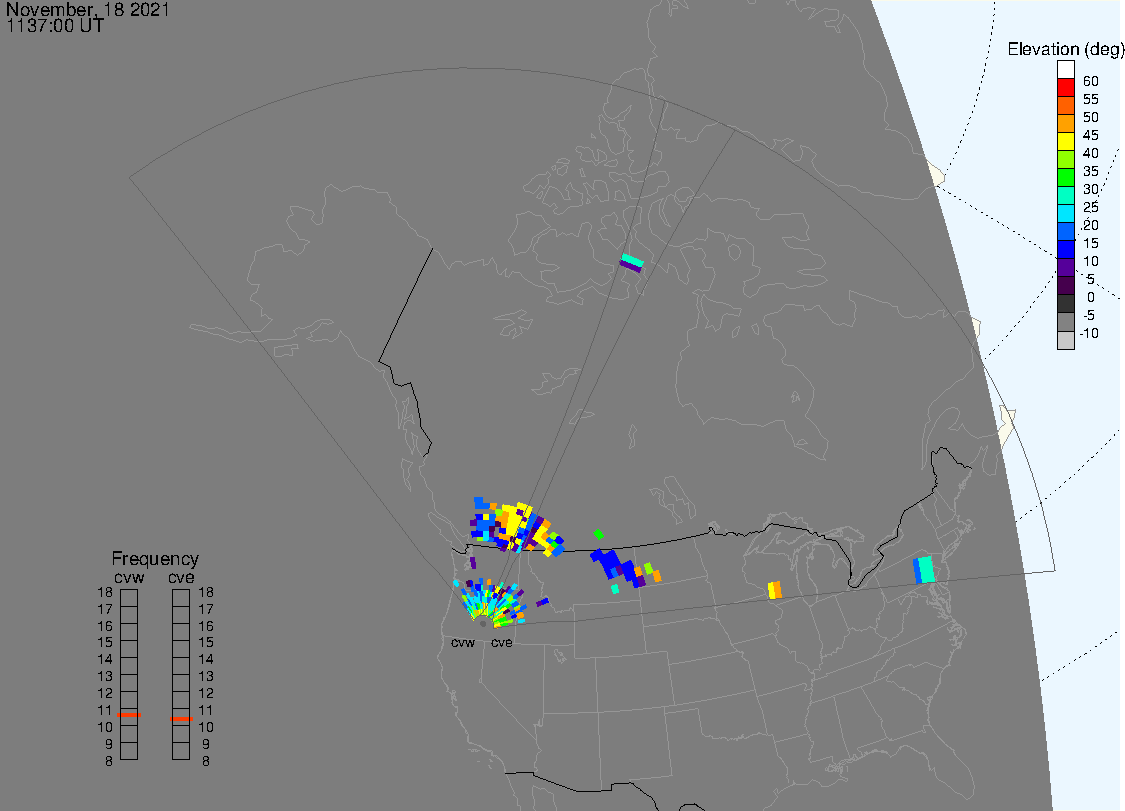
Task: Click the '8' label left of cvw bar
Action: tap(108, 761)
